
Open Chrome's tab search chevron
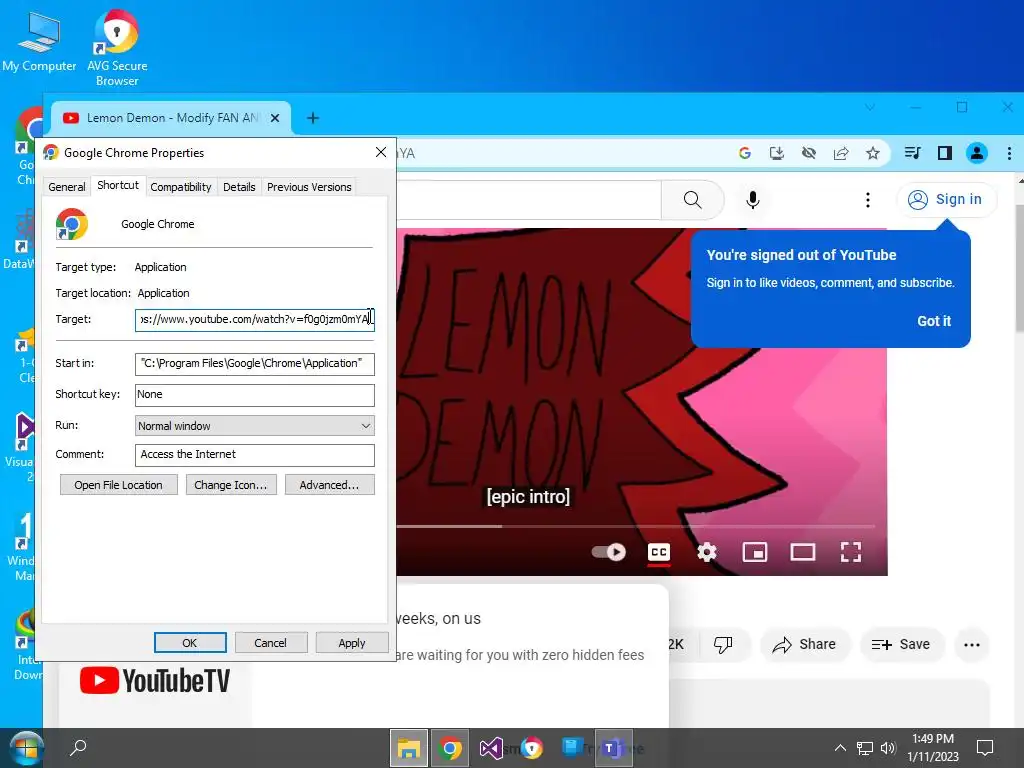tap(869, 106)
